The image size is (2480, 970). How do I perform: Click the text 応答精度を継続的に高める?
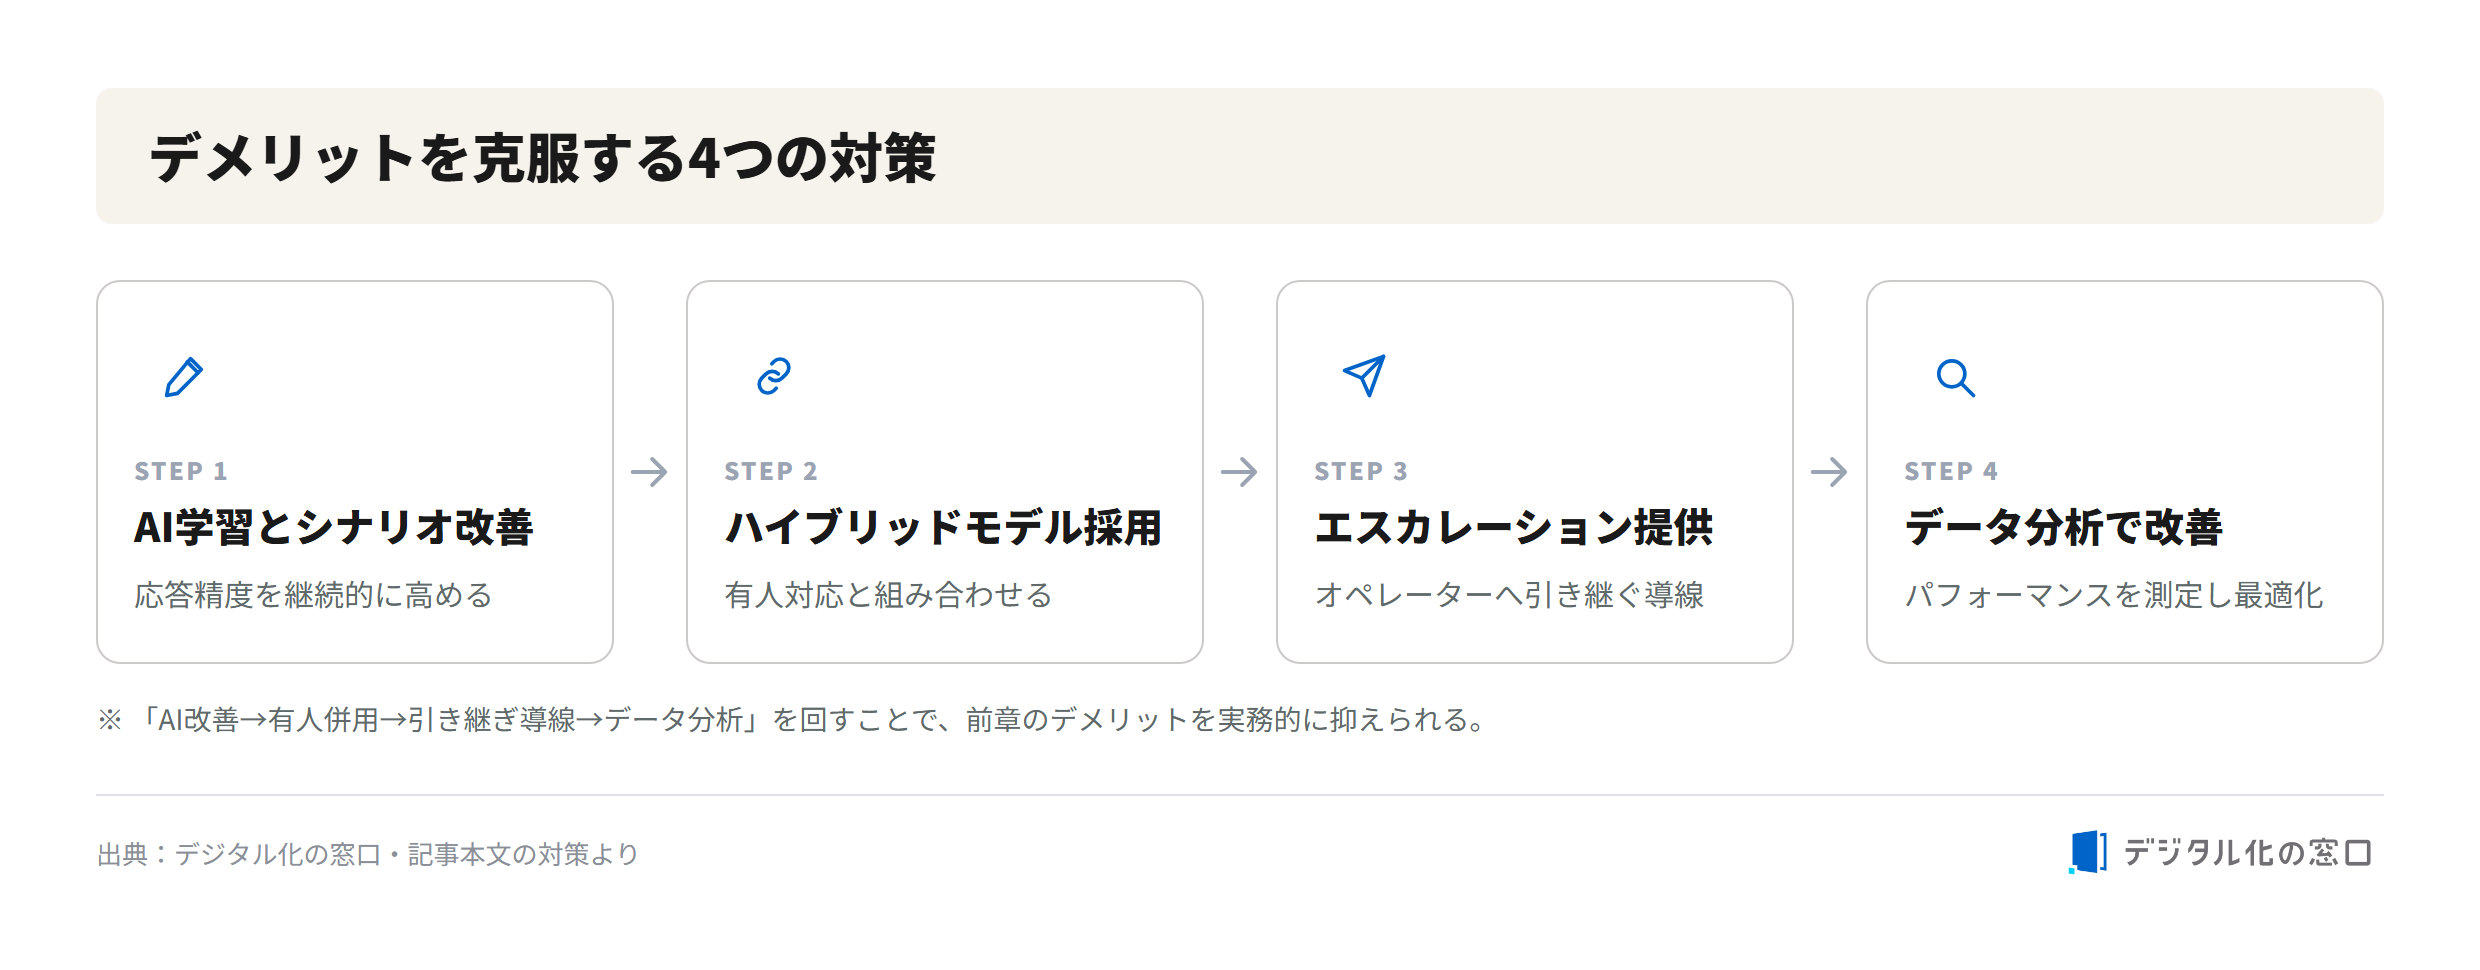point(314,595)
